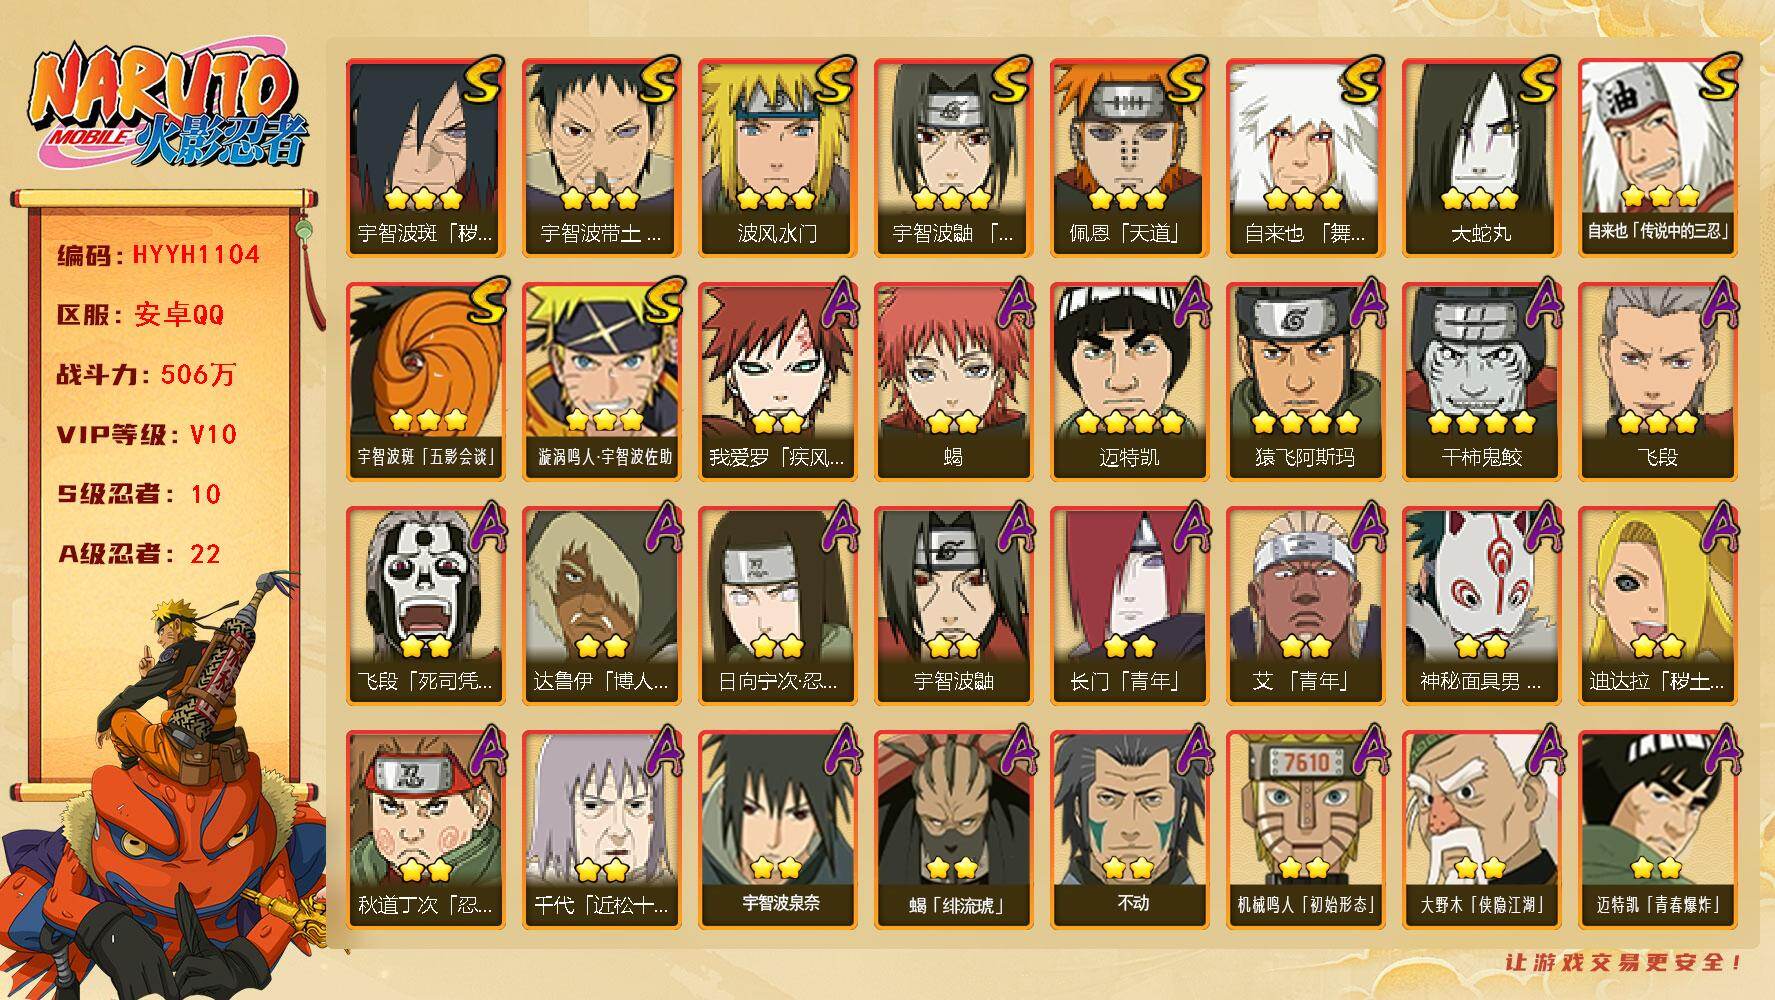Click the 长门「青年」card
The image size is (1775, 1000).
(1129, 605)
